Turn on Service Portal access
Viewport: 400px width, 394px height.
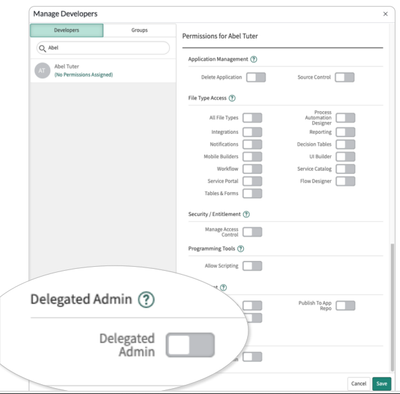click(x=252, y=181)
